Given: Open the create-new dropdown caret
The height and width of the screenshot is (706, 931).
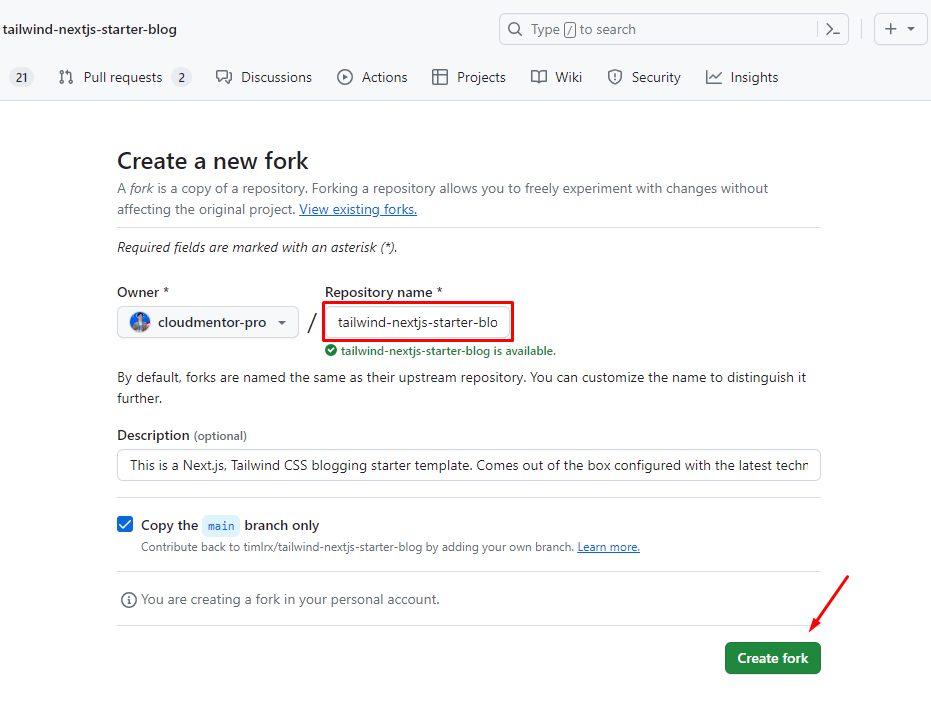Looking at the screenshot, I should click(x=911, y=29).
